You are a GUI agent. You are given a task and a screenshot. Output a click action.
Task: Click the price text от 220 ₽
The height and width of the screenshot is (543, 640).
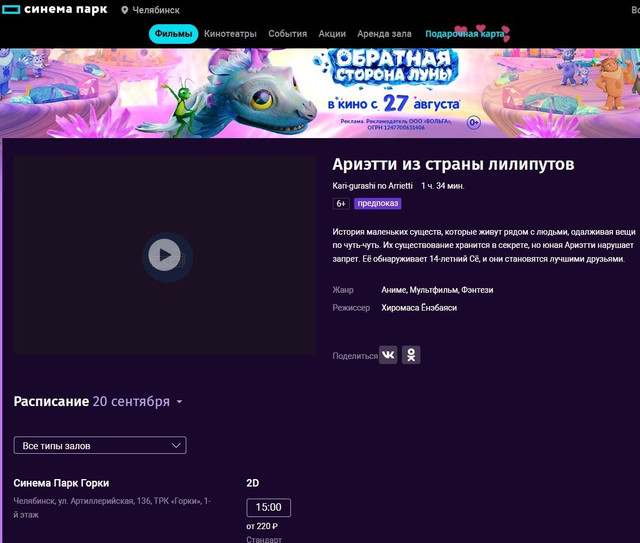coord(262,526)
